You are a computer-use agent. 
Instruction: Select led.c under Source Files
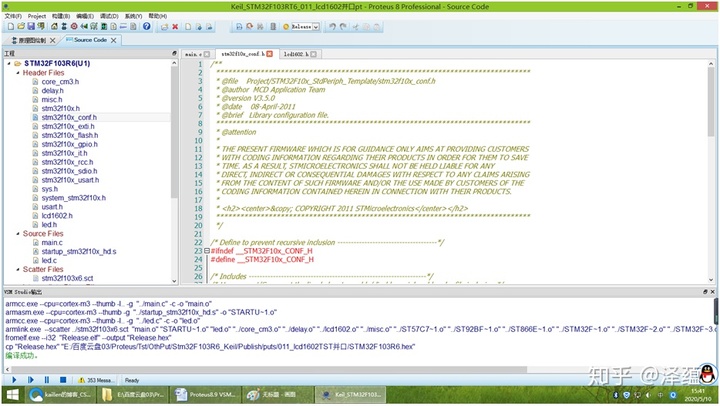click(x=49, y=260)
